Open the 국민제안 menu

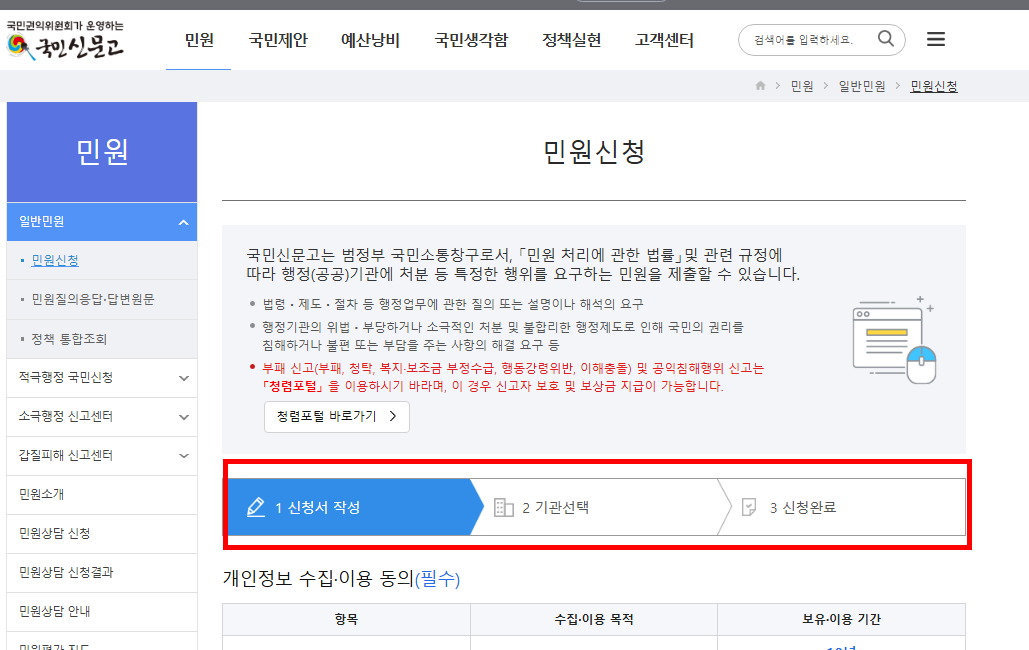coord(277,39)
